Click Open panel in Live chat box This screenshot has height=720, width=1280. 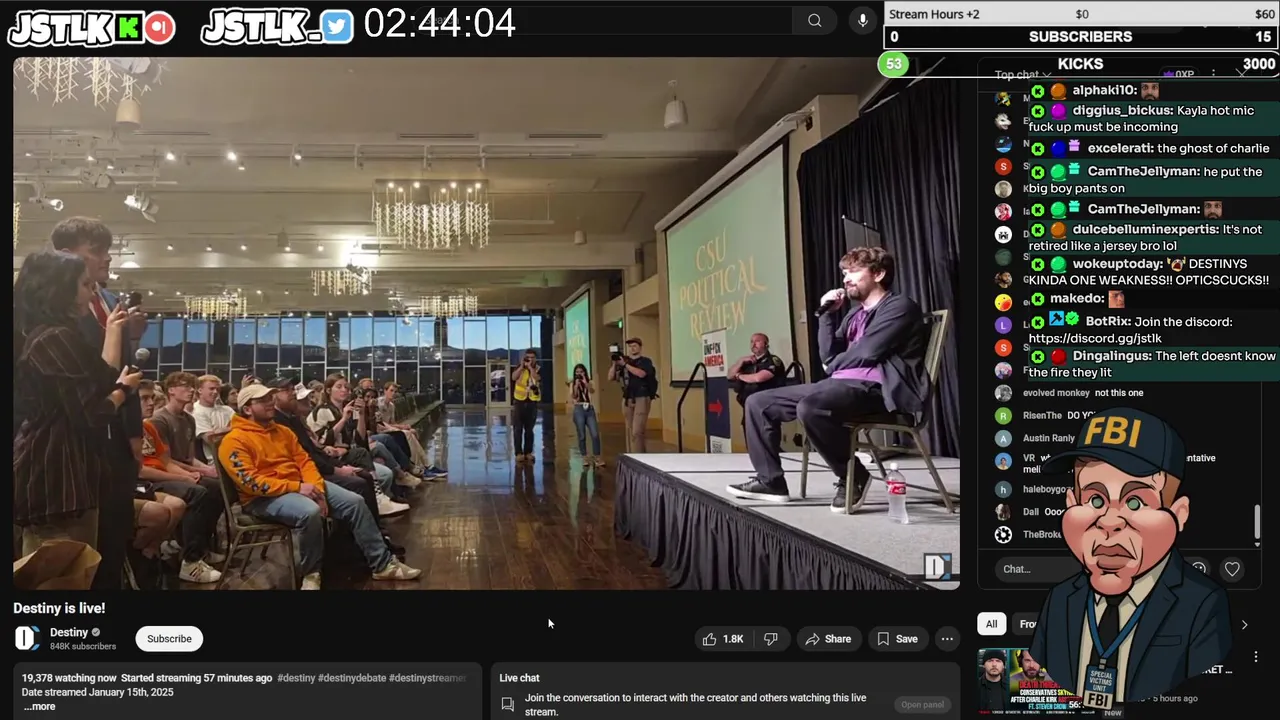coord(922,705)
